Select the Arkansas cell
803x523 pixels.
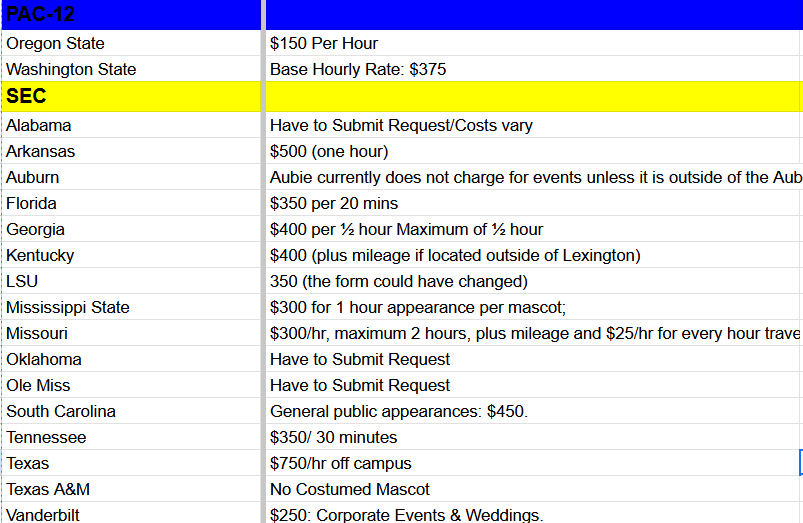[x=131, y=151]
